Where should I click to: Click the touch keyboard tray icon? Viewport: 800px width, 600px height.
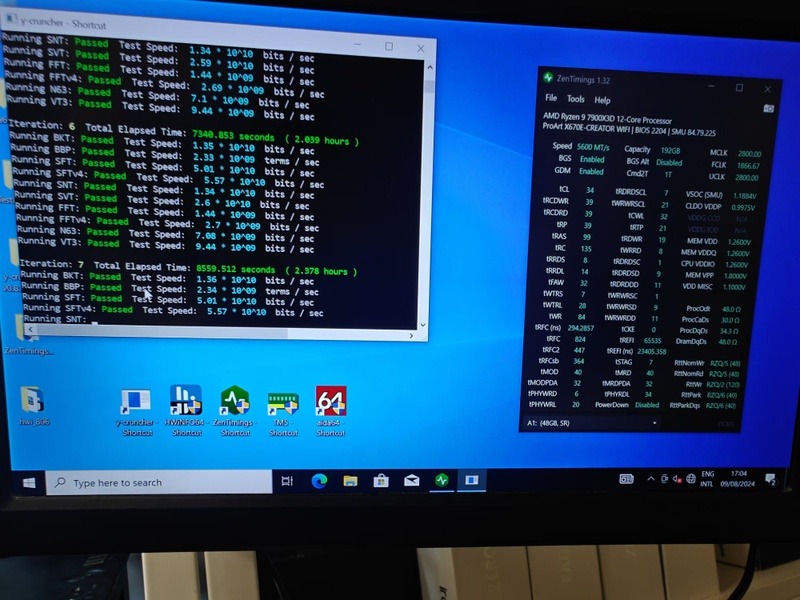click(626, 479)
